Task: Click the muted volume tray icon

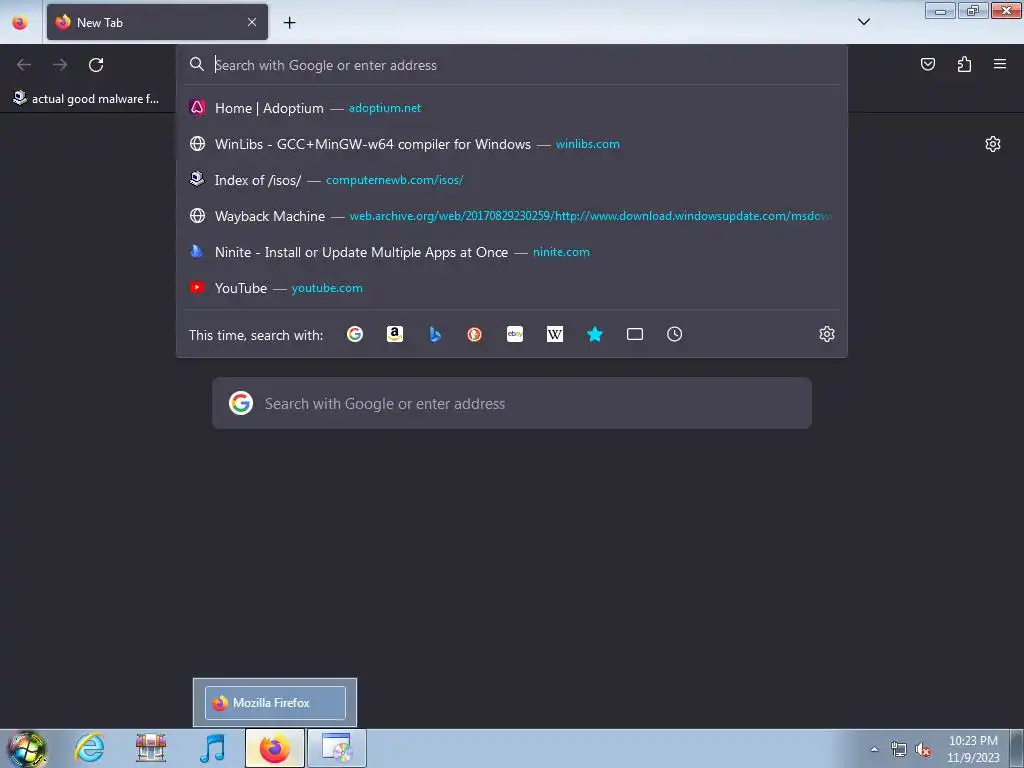Action: click(x=923, y=750)
